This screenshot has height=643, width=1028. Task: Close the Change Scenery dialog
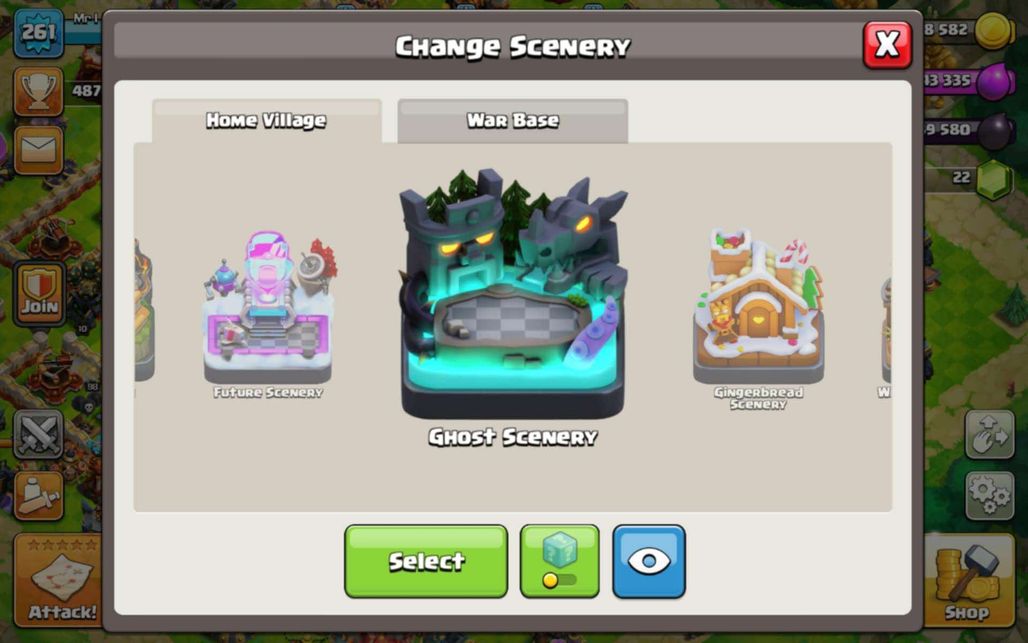[x=887, y=45]
